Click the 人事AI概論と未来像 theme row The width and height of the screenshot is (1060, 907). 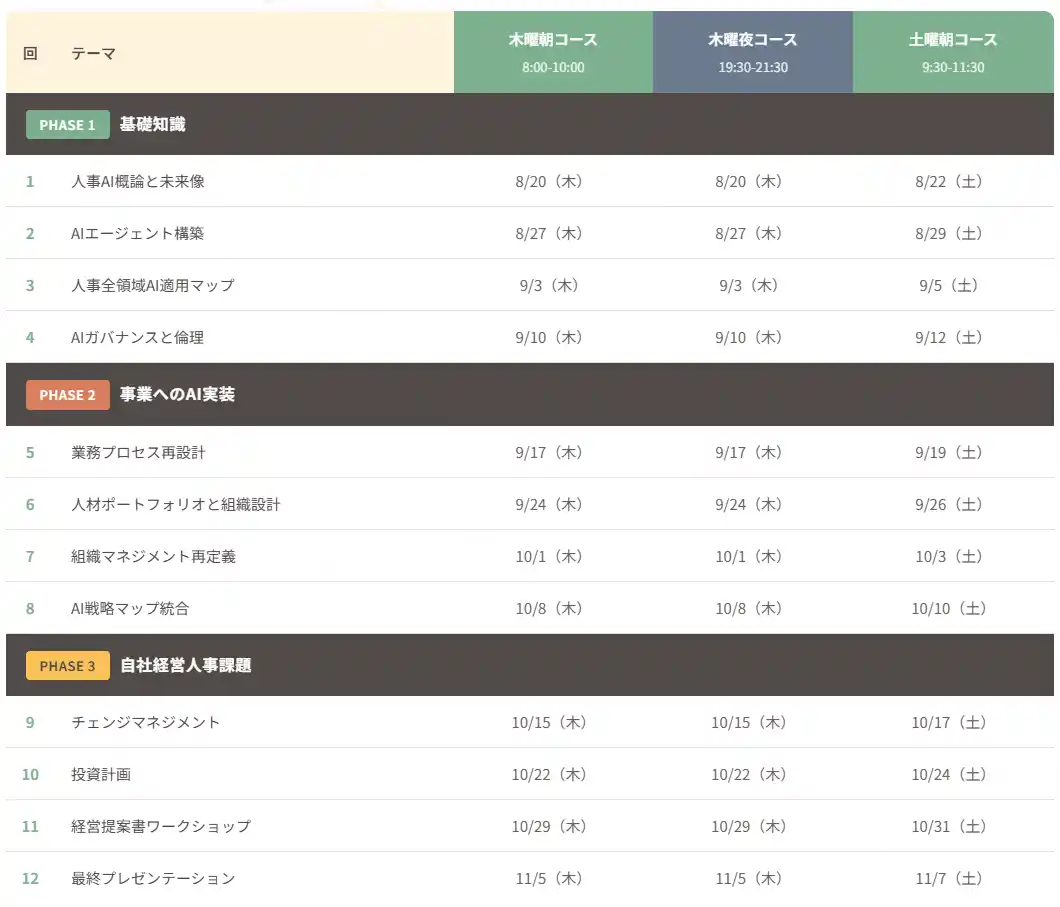click(x=138, y=181)
